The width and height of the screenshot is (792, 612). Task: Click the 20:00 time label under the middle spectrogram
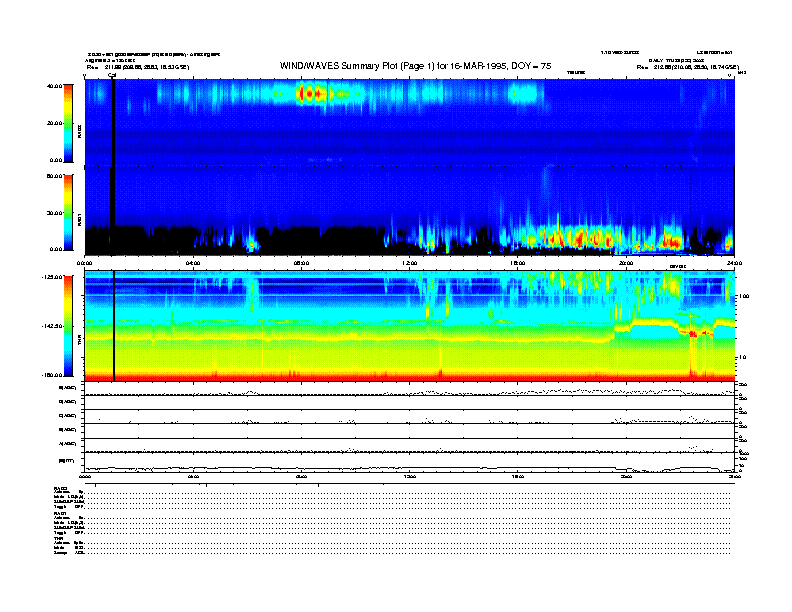(x=626, y=263)
